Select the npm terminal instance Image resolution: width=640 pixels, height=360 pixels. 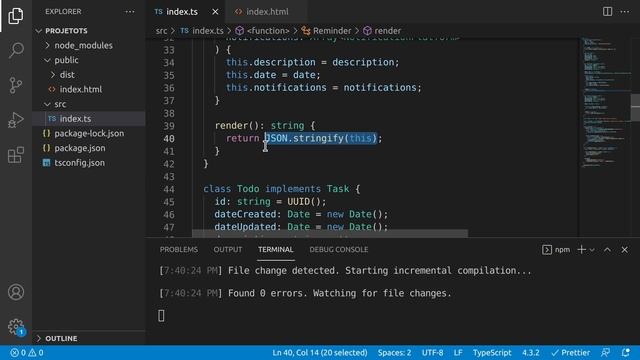click(556, 249)
